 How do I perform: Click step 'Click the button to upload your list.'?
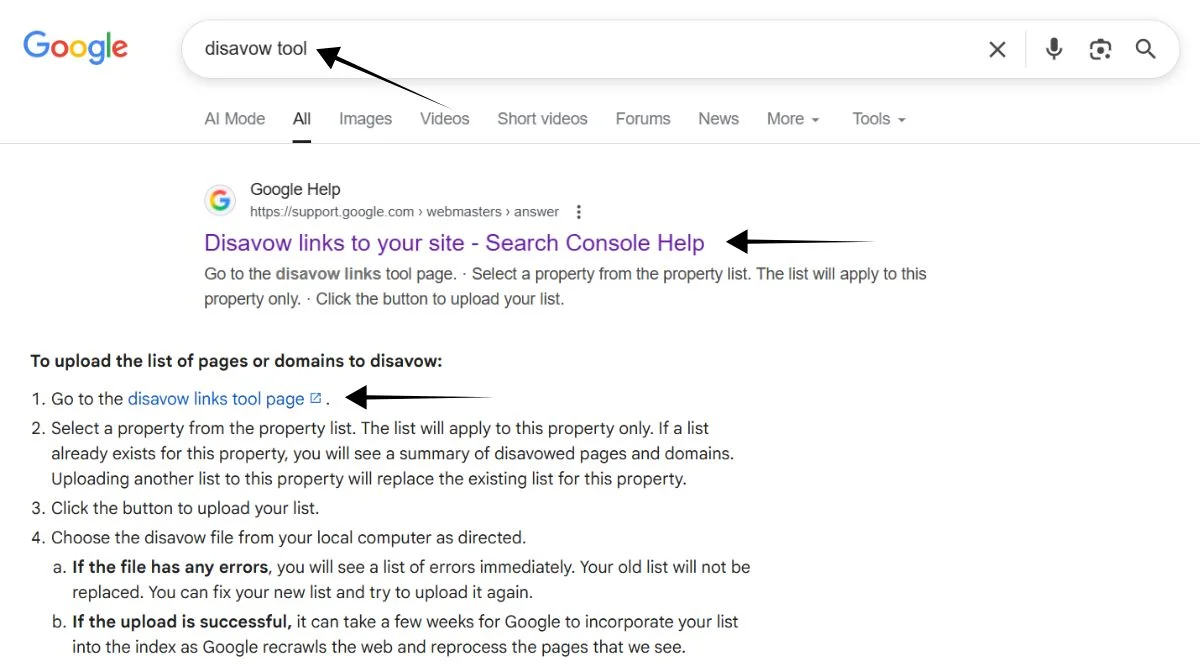point(185,507)
